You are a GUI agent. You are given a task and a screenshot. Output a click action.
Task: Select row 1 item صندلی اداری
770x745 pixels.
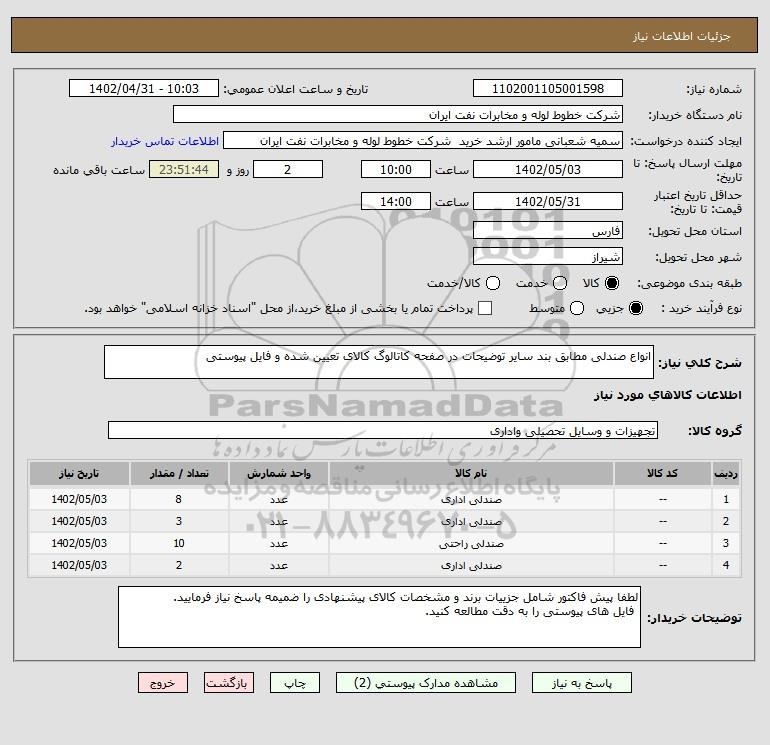[471, 499]
